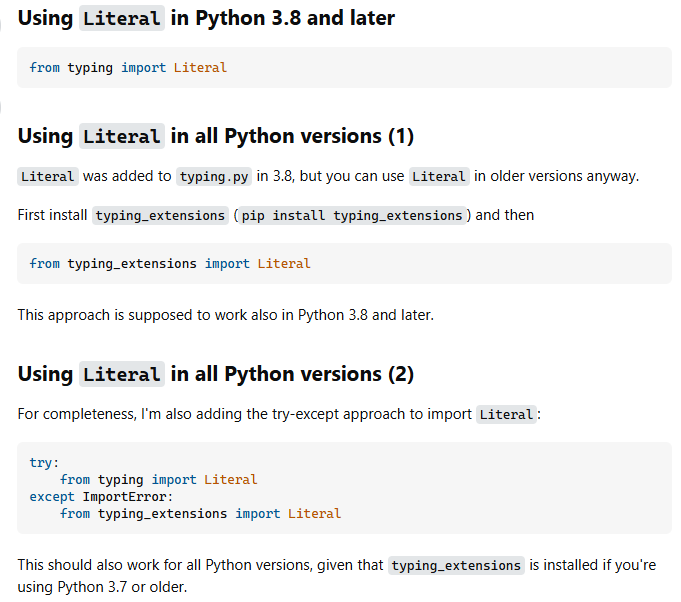Click 'Literal' code before 'was added to'

tap(48, 177)
